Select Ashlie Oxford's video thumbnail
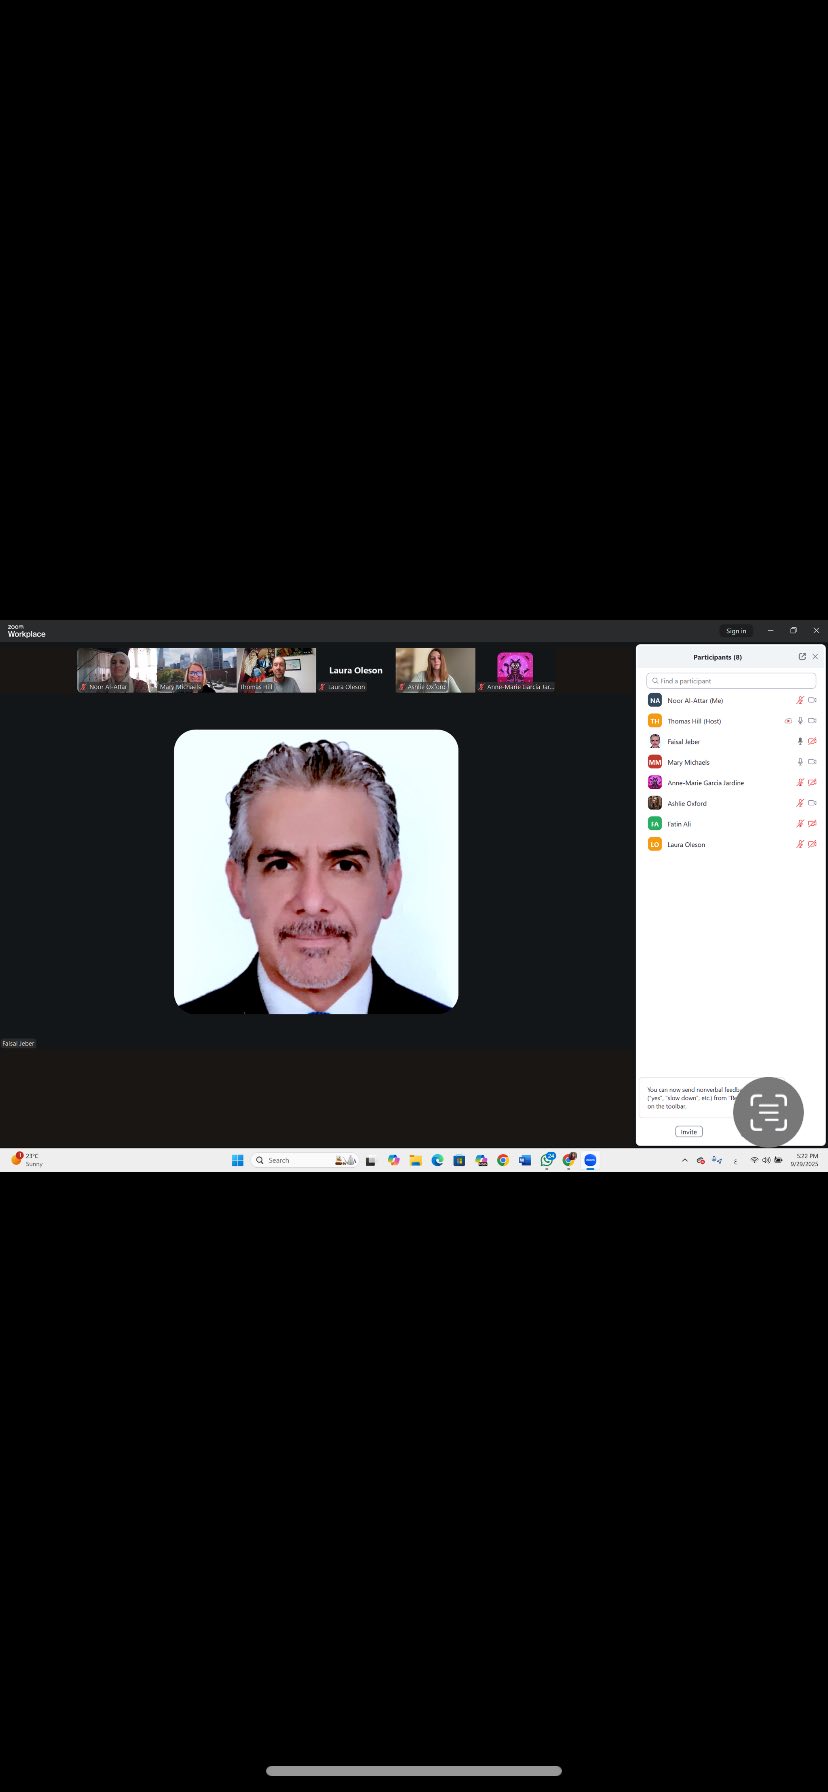 click(435, 670)
